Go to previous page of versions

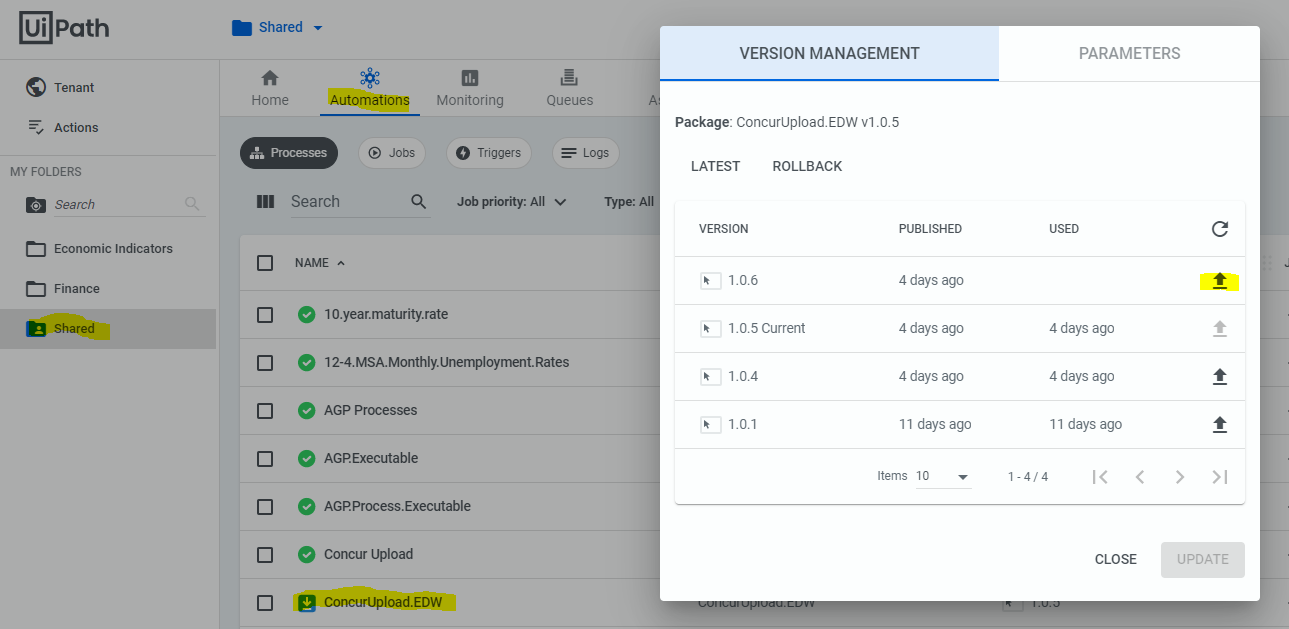tap(1140, 477)
